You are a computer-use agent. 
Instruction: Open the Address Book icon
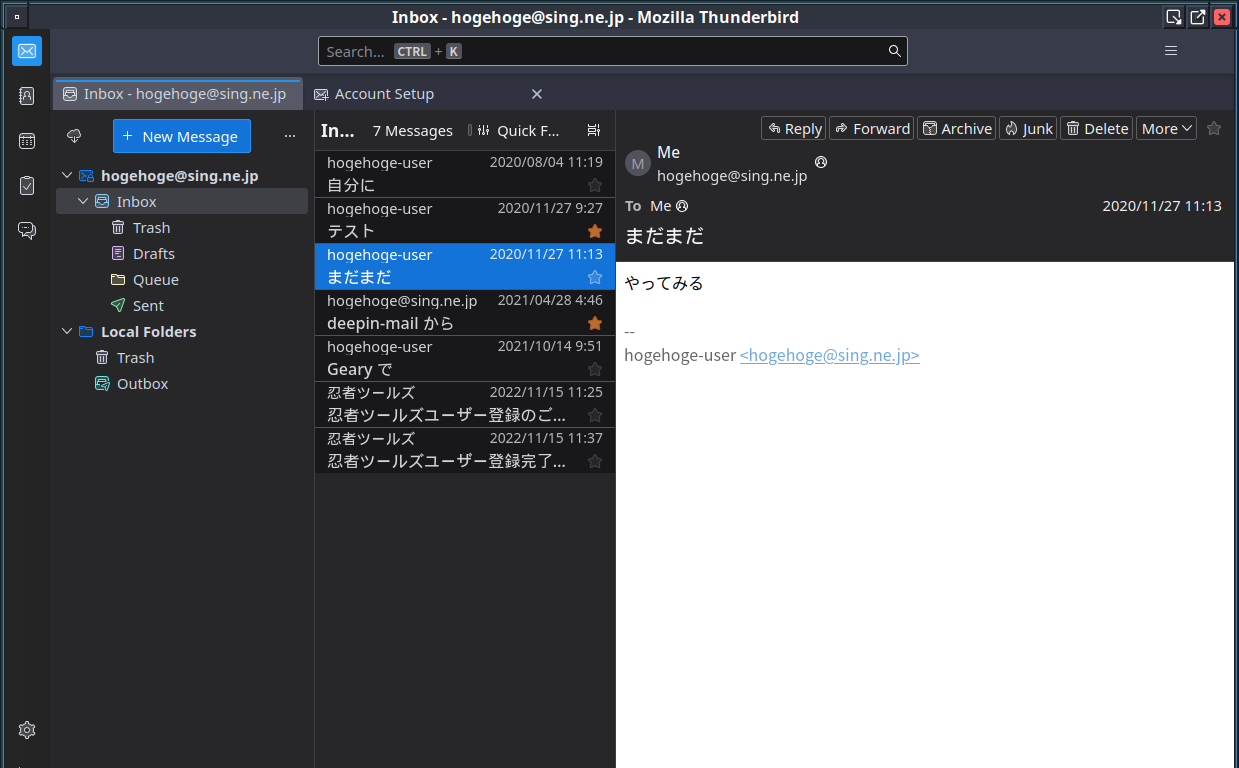[27, 96]
